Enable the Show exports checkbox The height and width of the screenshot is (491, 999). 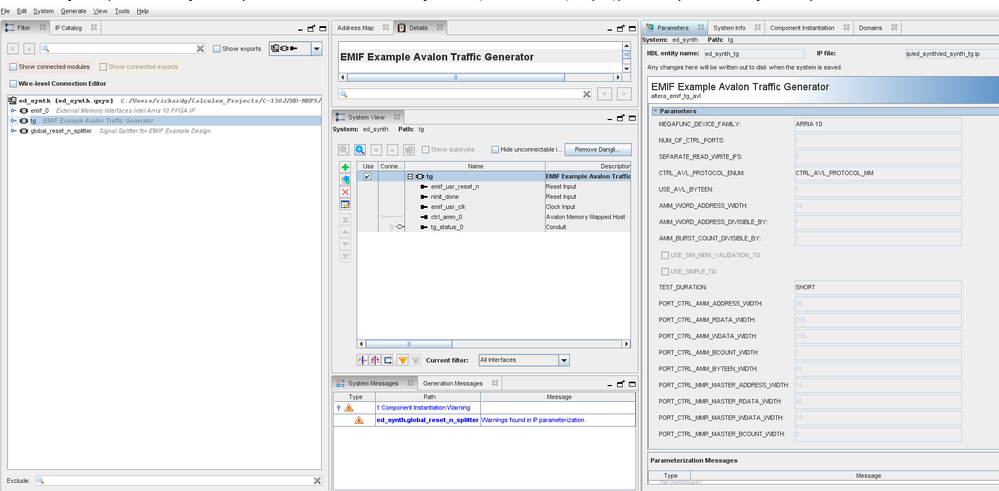click(x=216, y=48)
